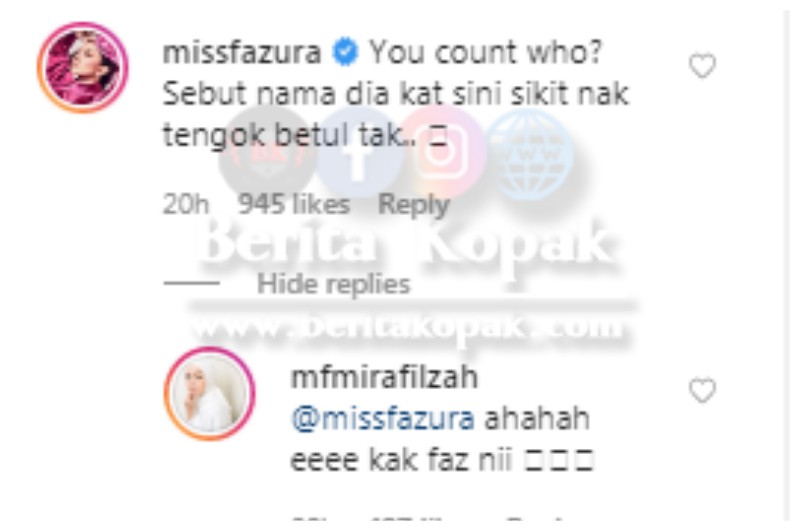Open the mfmirafilzah username link
The image size is (800, 531).
384,378
